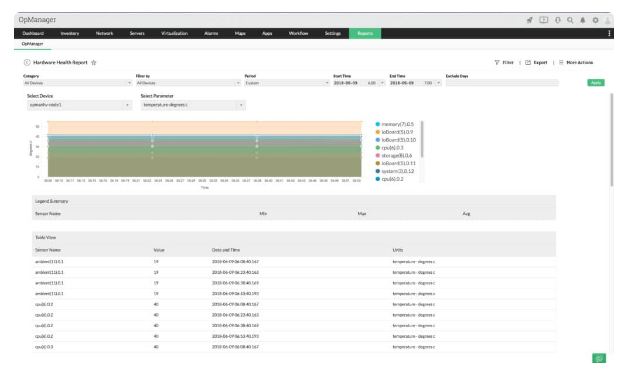Open the Settings menu in navbar
Screen dimensions: 637x376
332,33
